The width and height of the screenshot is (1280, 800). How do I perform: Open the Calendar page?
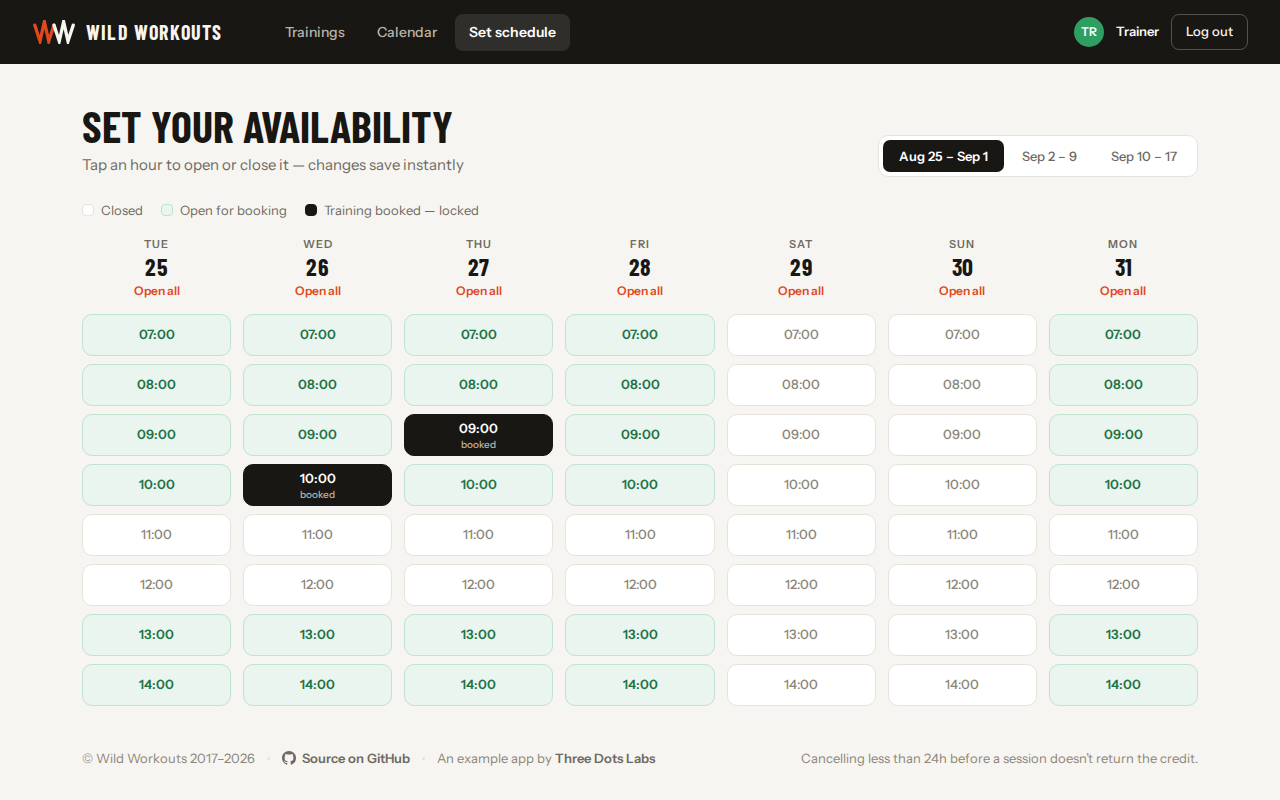coord(407,32)
